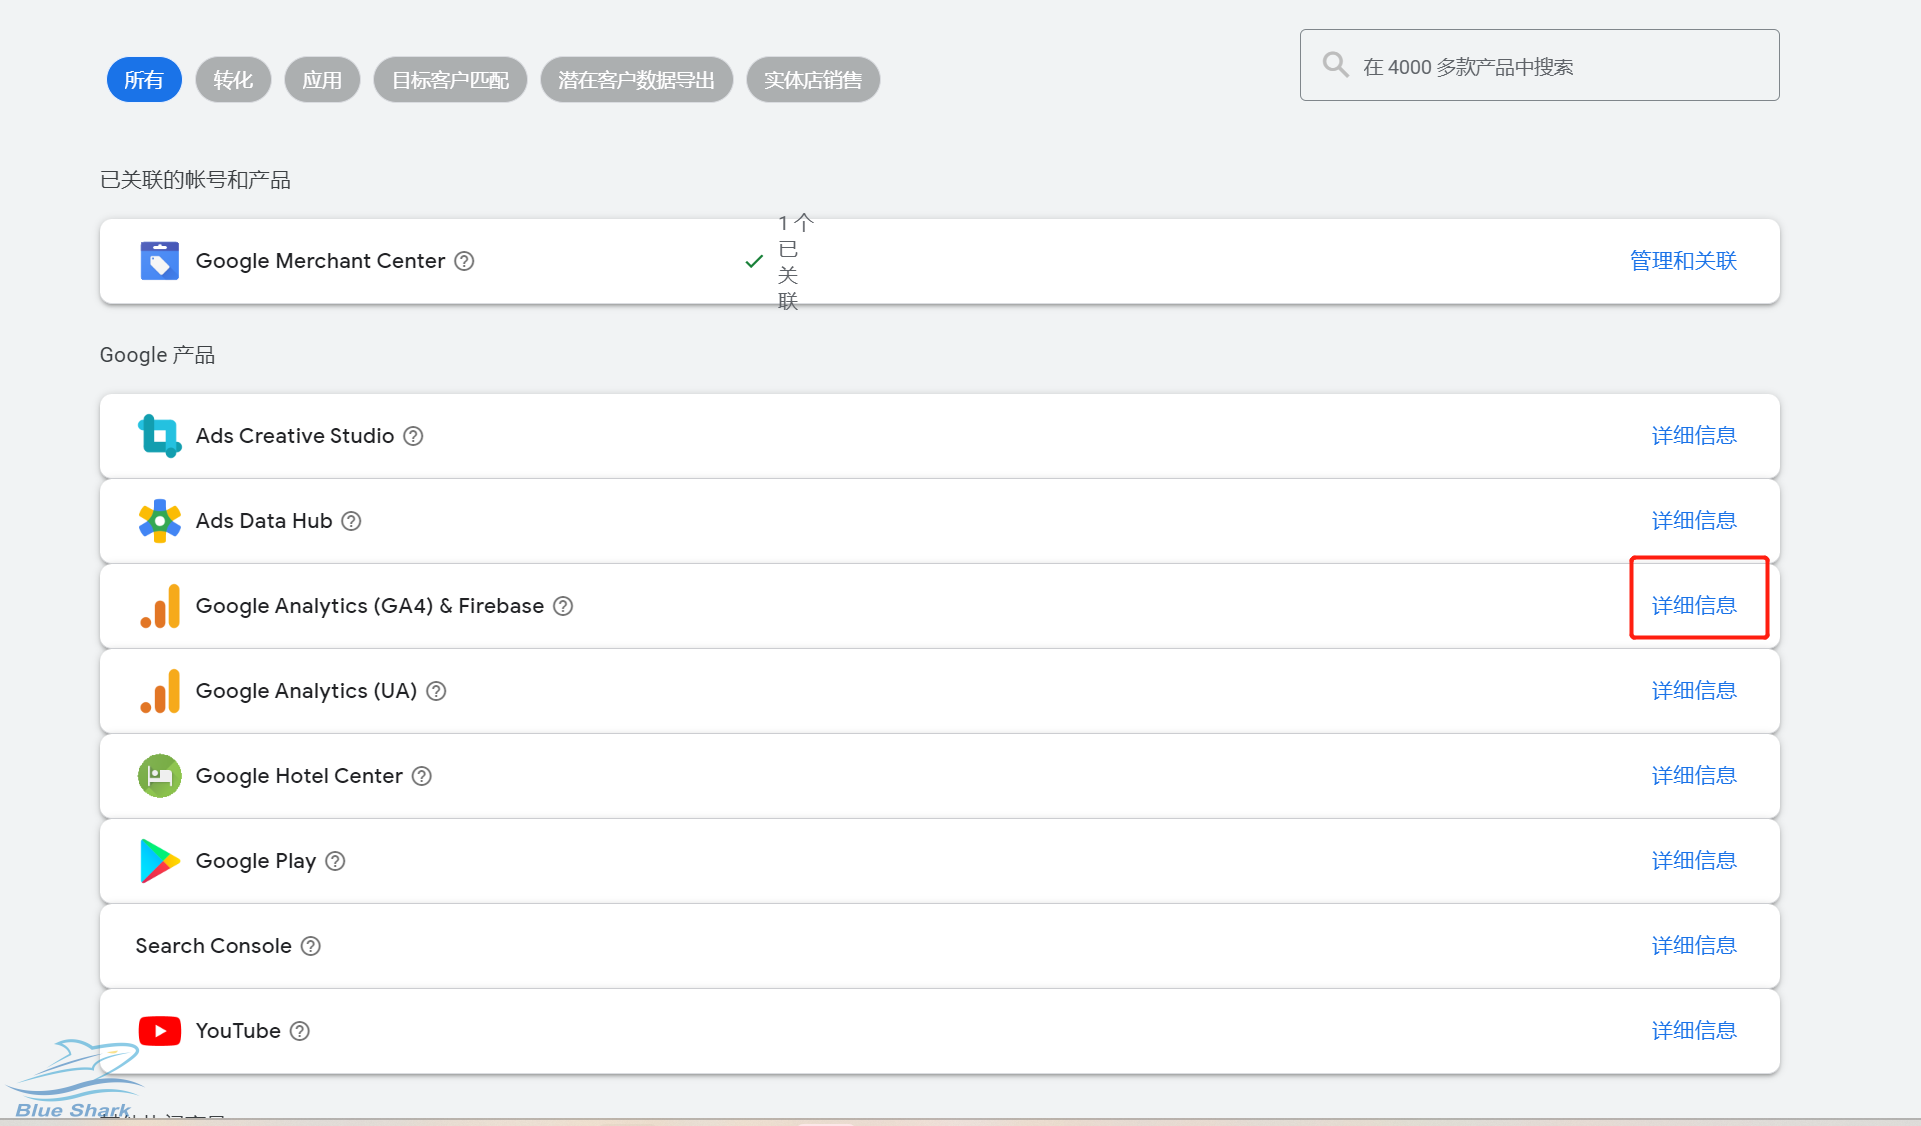Focus the 在 4000 多款产品中搜索 search field
The height and width of the screenshot is (1126, 1921).
coord(1539,65)
